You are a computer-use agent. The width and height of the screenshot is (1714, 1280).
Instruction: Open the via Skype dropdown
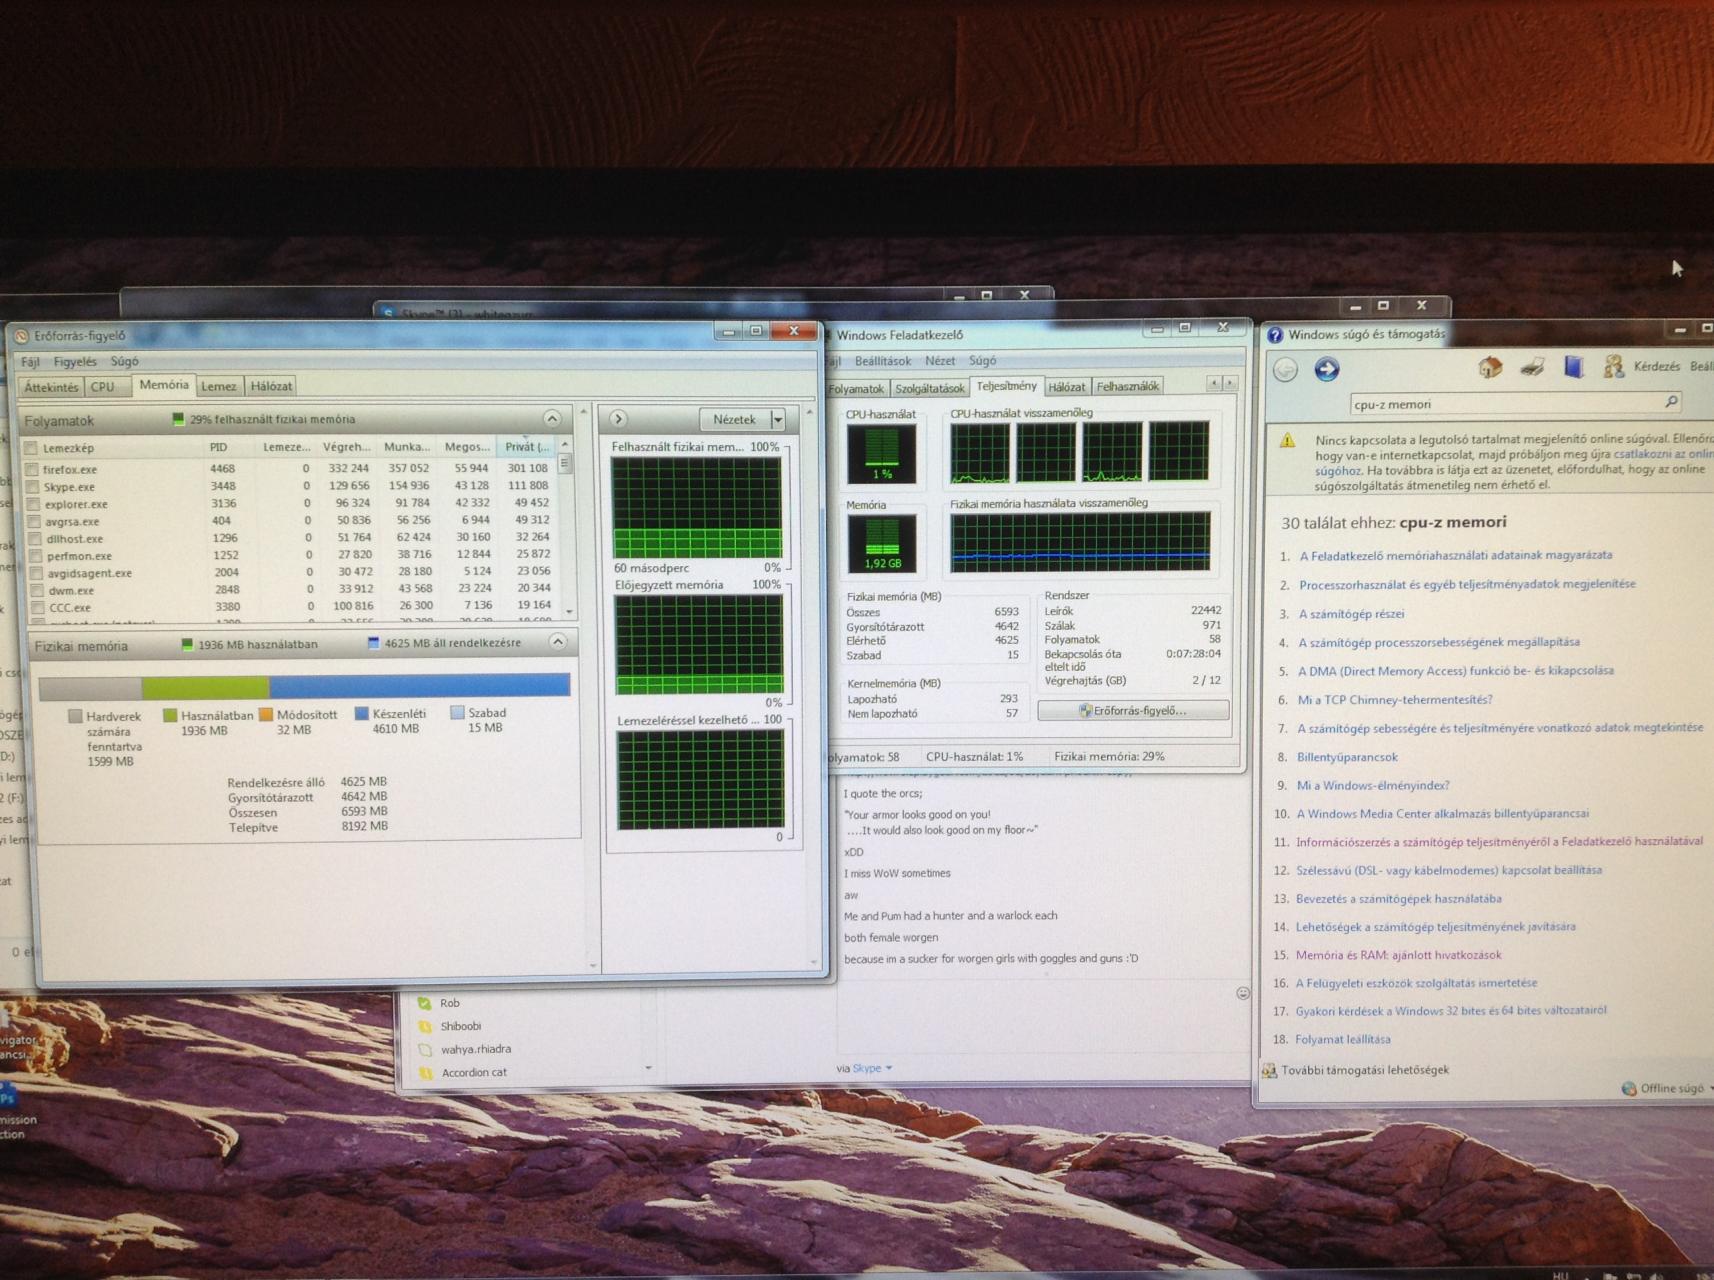click(888, 1068)
